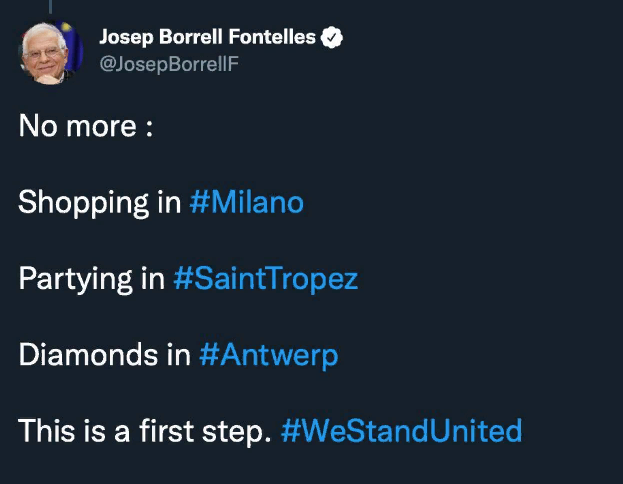This screenshot has height=484, width=623.
Task: Click the thread connector line above avatar
Action: (51, 6)
